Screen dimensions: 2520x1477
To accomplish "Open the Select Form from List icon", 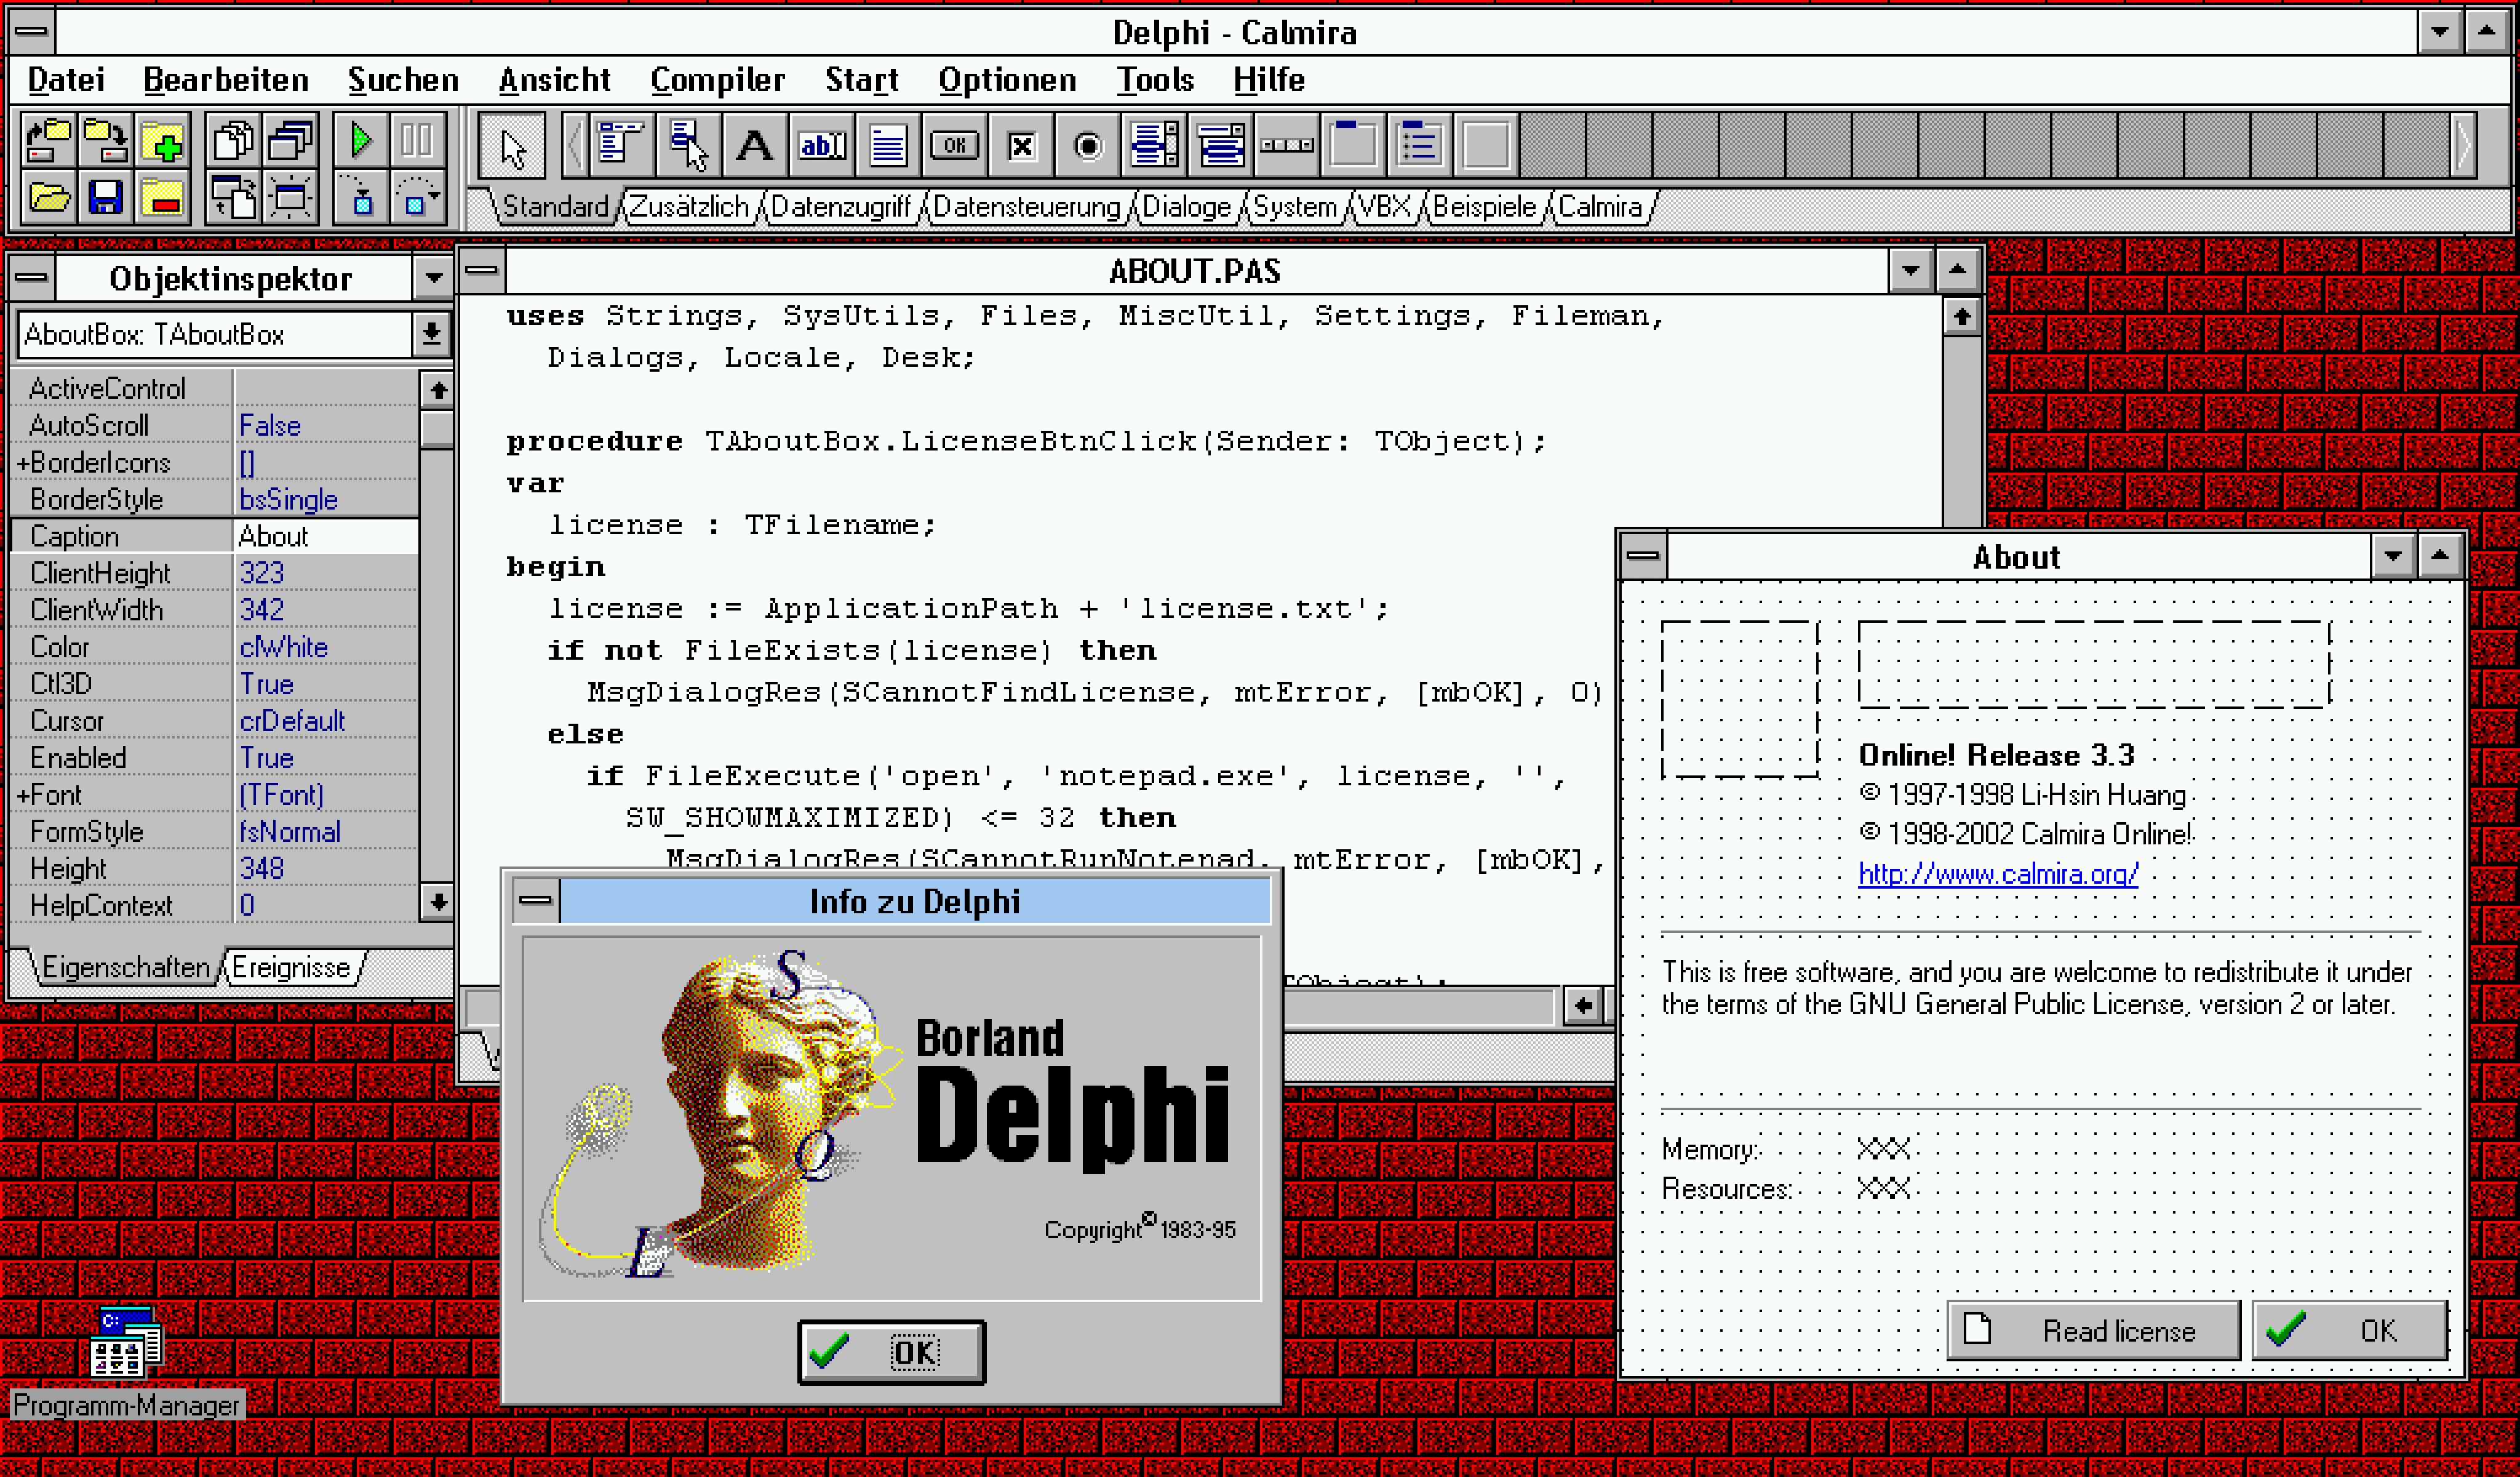I will click(x=290, y=141).
